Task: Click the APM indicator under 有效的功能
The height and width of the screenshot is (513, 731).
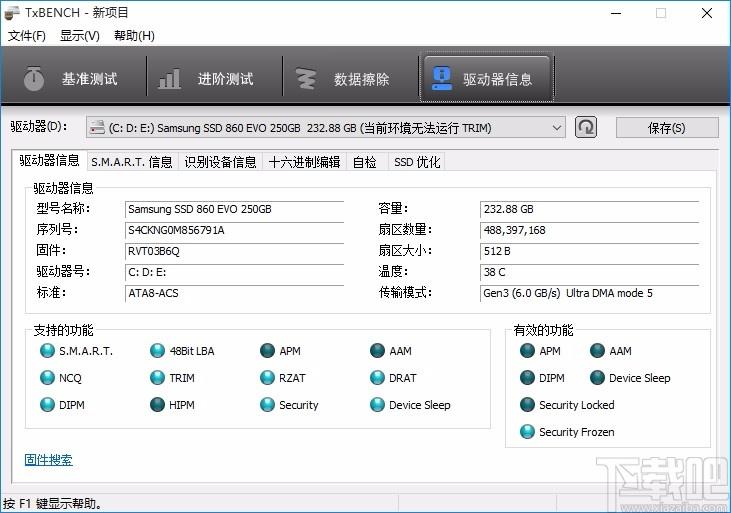Action: point(527,351)
